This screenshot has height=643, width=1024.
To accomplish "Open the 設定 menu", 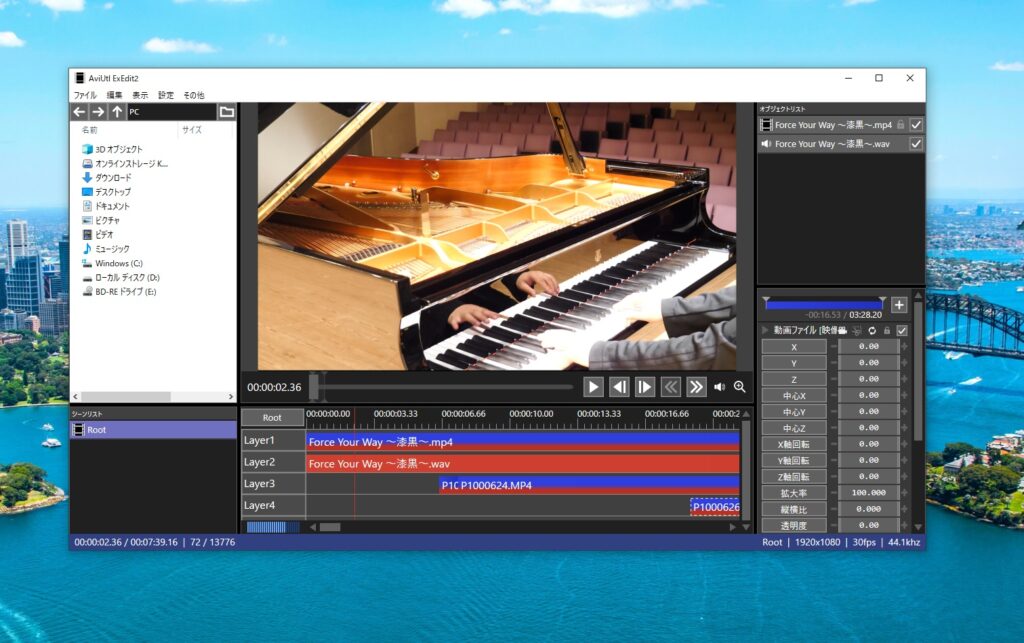I will tap(166, 95).
